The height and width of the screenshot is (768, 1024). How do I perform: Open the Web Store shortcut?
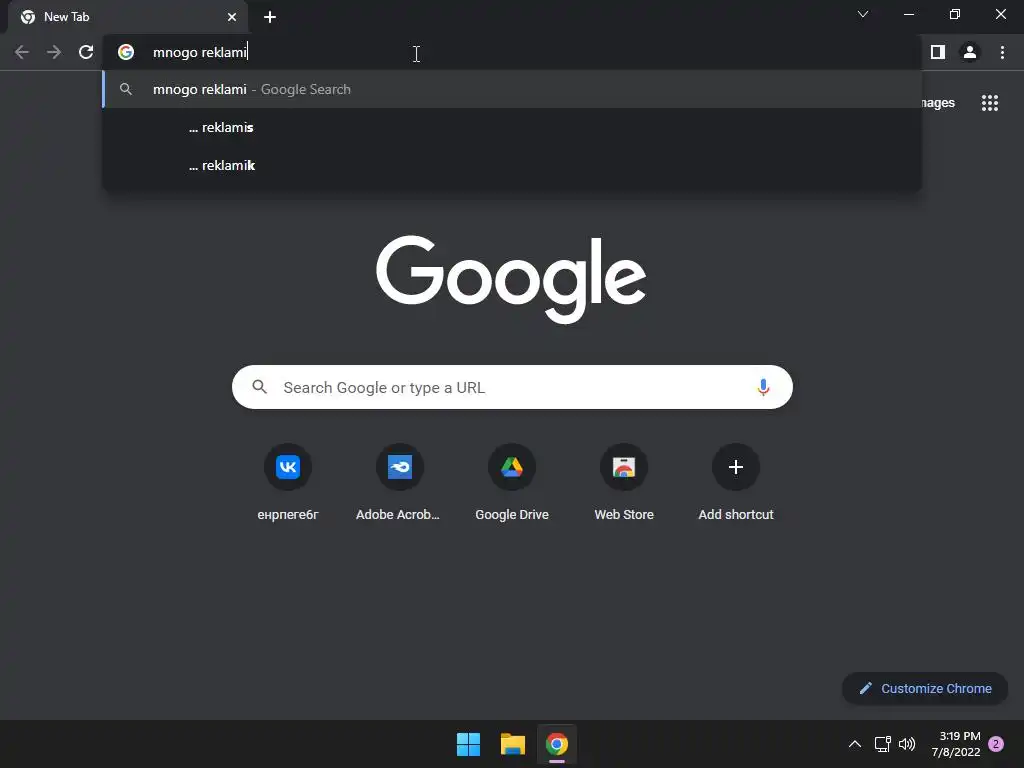(x=624, y=482)
